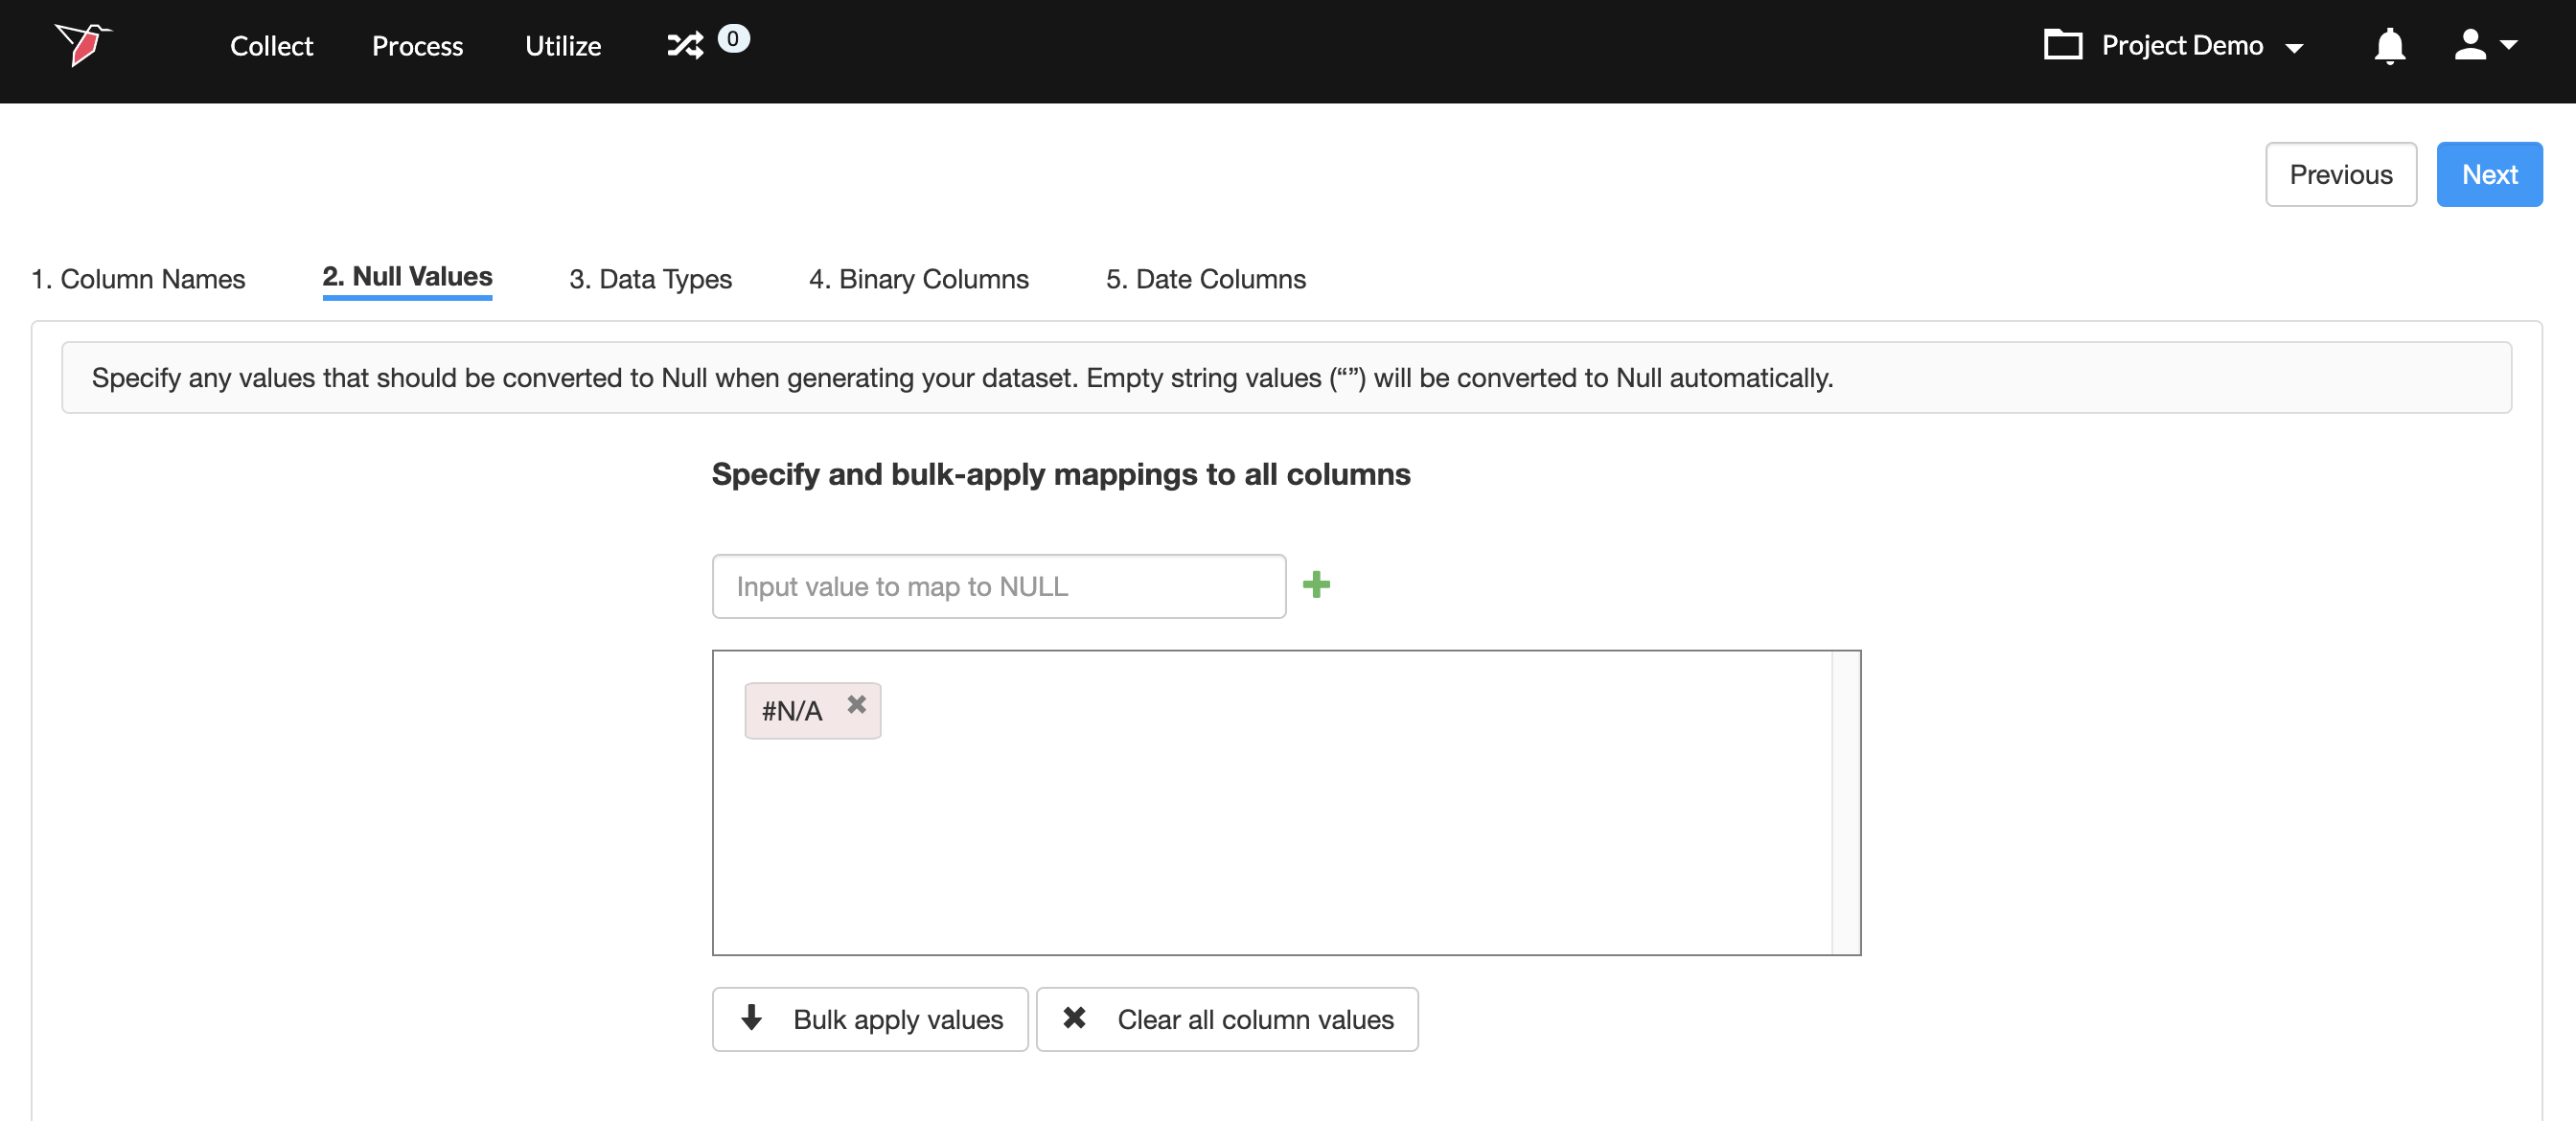Expand the Project Demo dropdown

[x=2294, y=47]
